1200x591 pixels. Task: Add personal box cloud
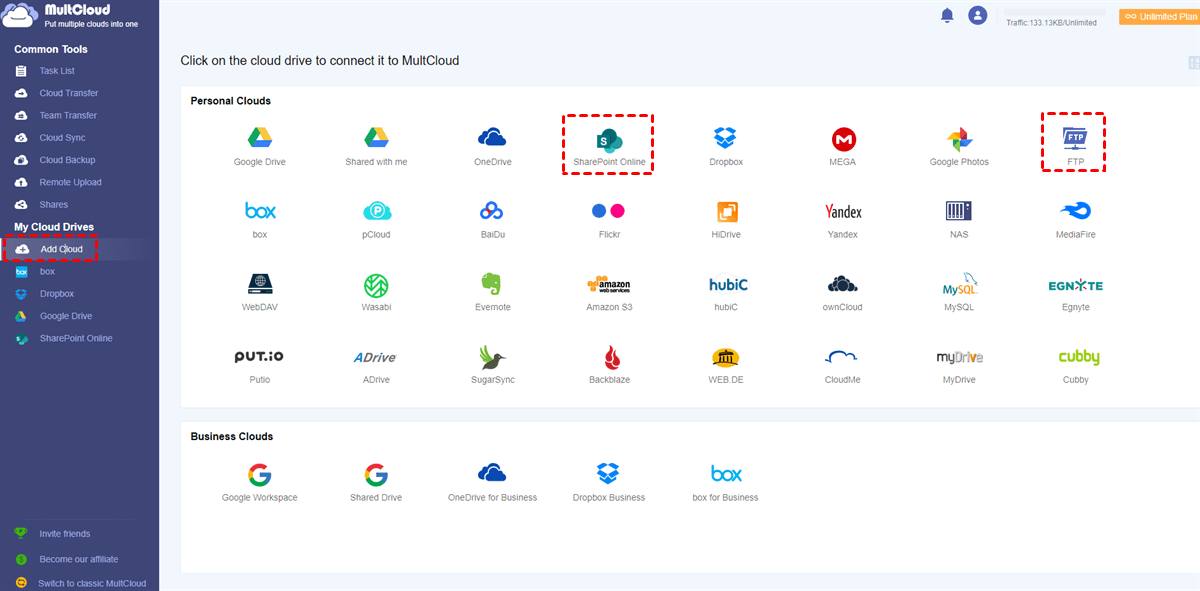coord(260,219)
